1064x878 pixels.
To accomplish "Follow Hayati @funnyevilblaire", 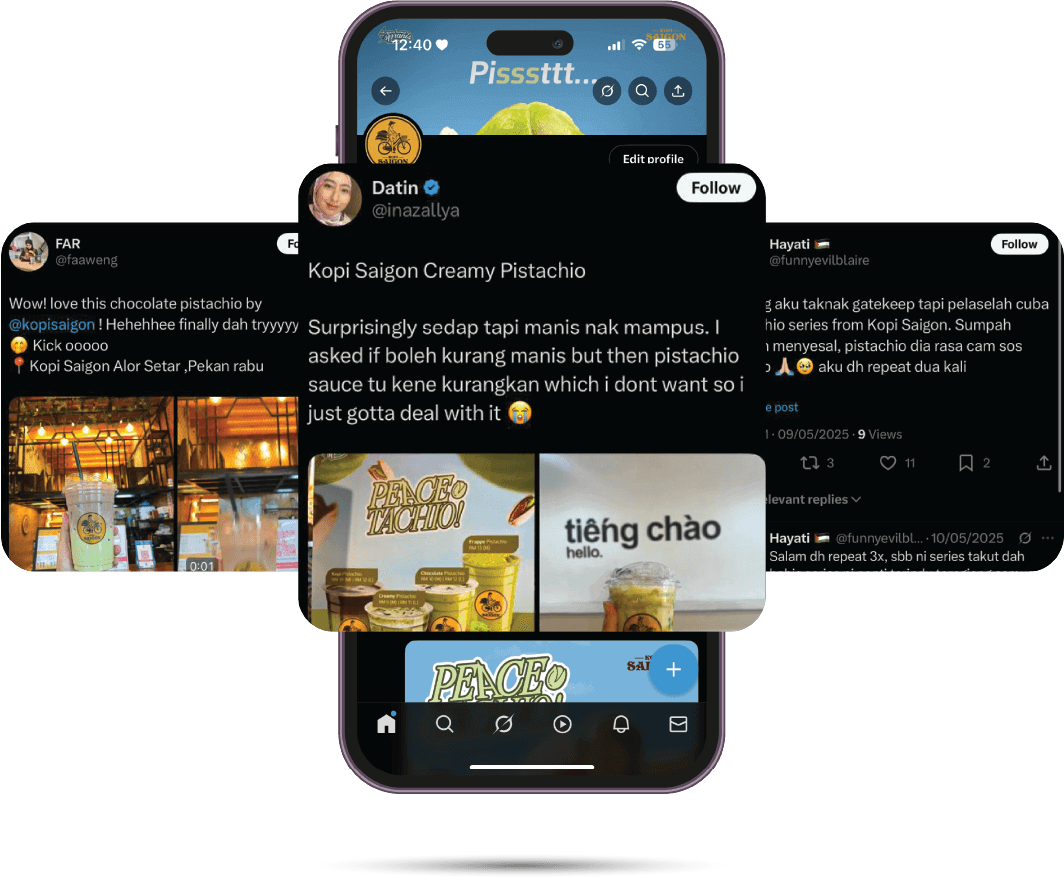I will click(1019, 244).
